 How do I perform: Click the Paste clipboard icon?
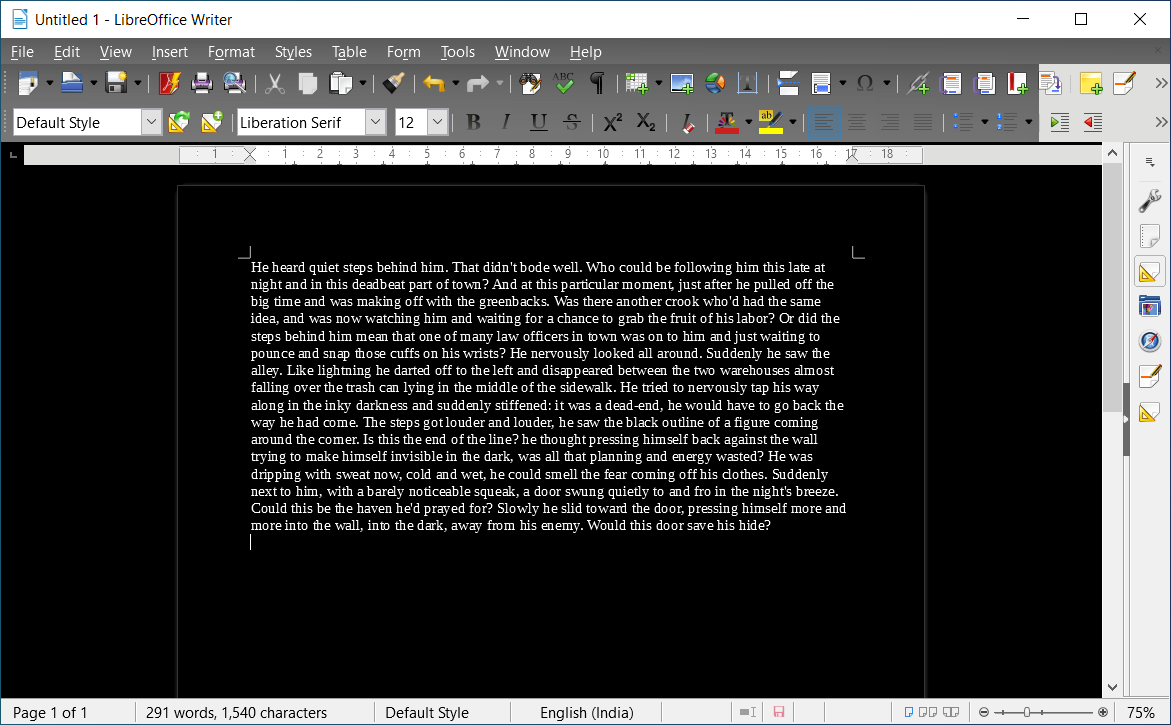(x=341, y=83)
